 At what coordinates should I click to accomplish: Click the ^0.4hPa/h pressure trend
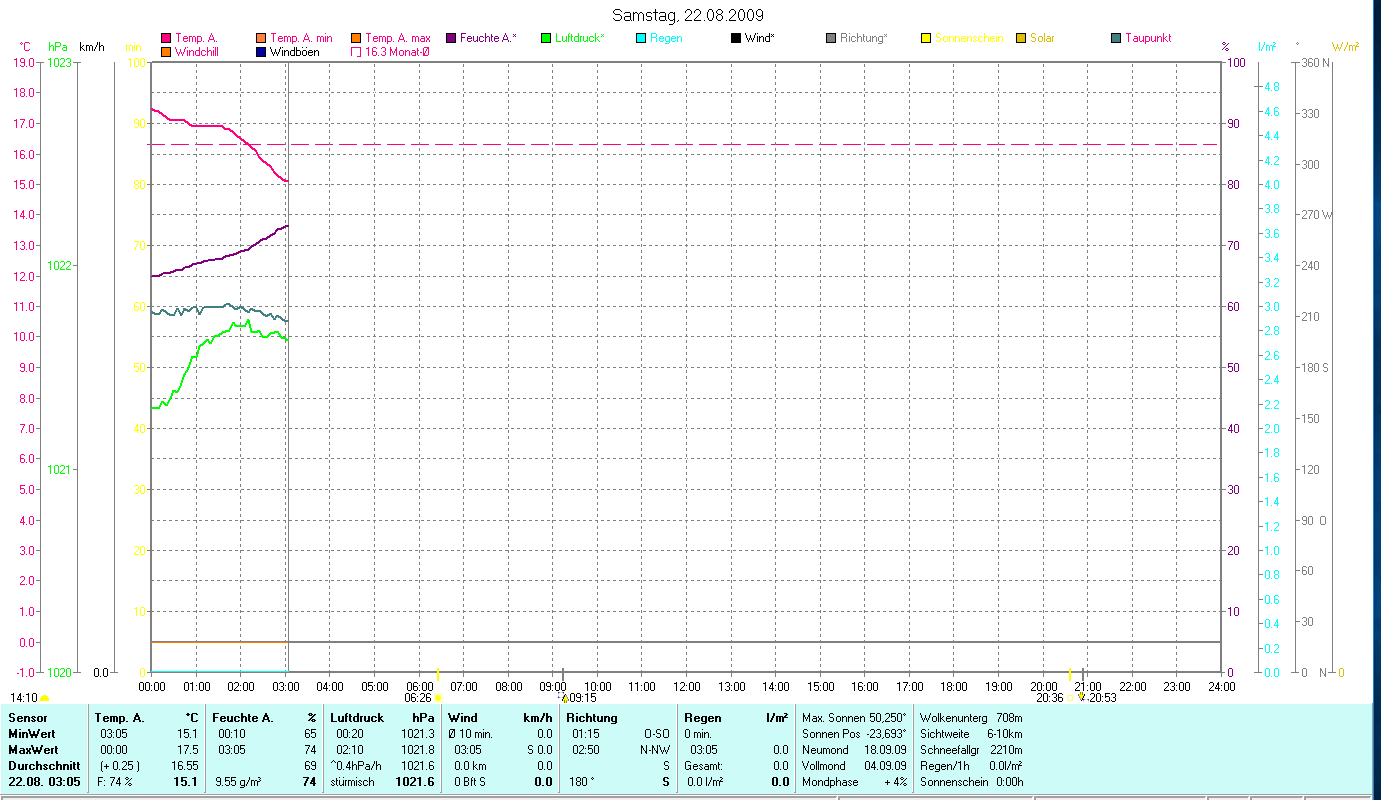click(357, 766)
